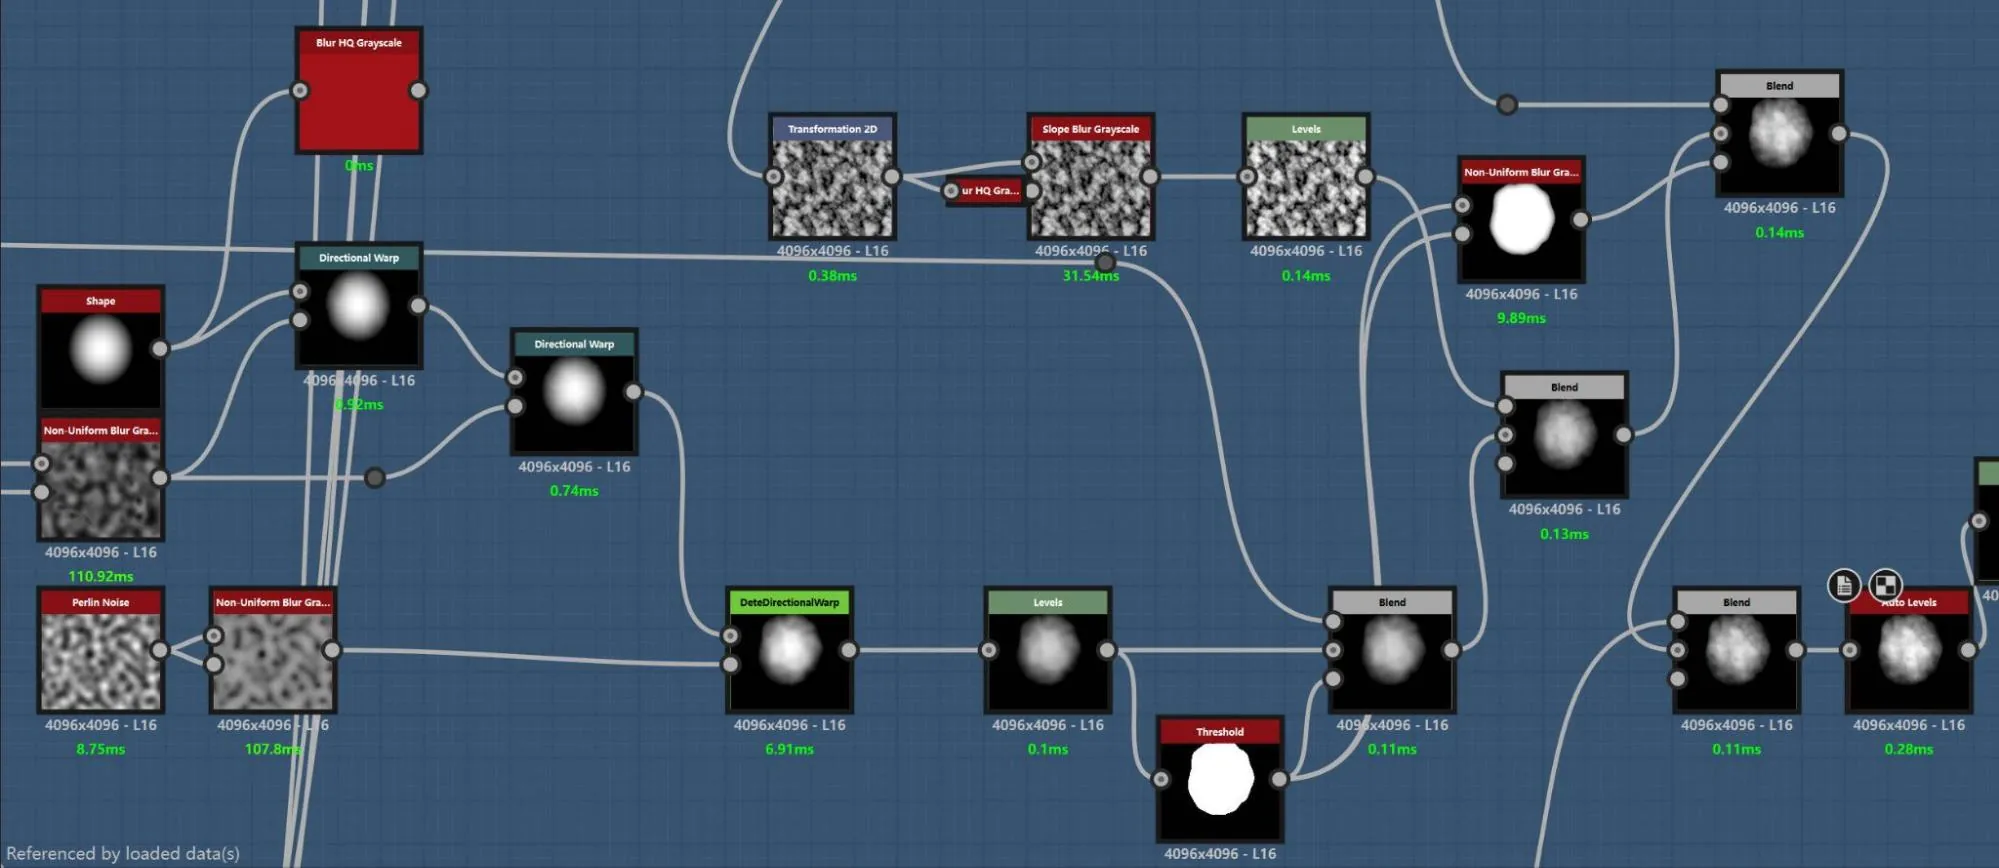This screenshot has width=1999, height=868.
Task: Click the output connector of Slope Blur Grayscale
Action: [x=1150, y=177]
